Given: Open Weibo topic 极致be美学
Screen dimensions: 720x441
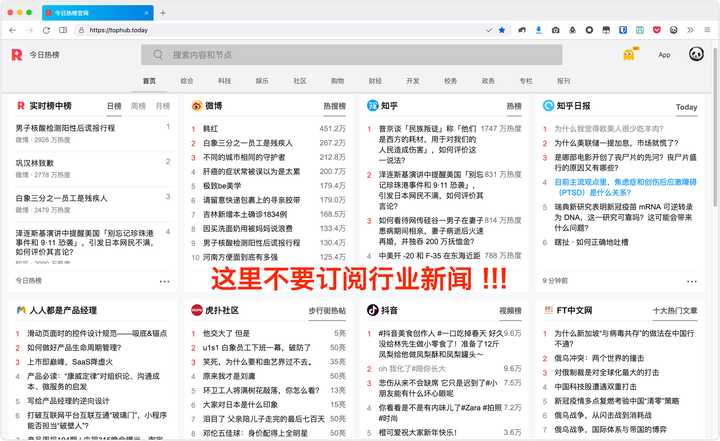Looking at the screenshot, I should (x=222, y=186).
